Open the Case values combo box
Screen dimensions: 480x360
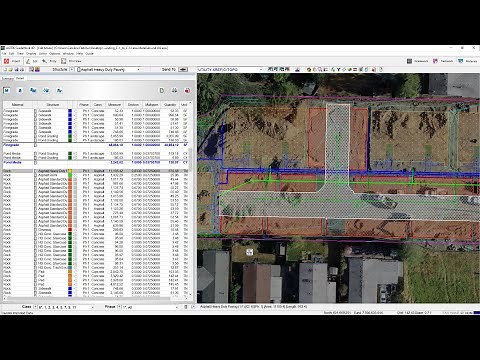point(66,307)
